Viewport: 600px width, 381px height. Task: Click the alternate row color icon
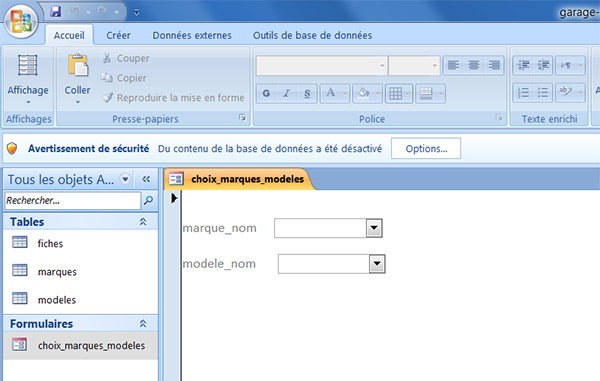426,93
